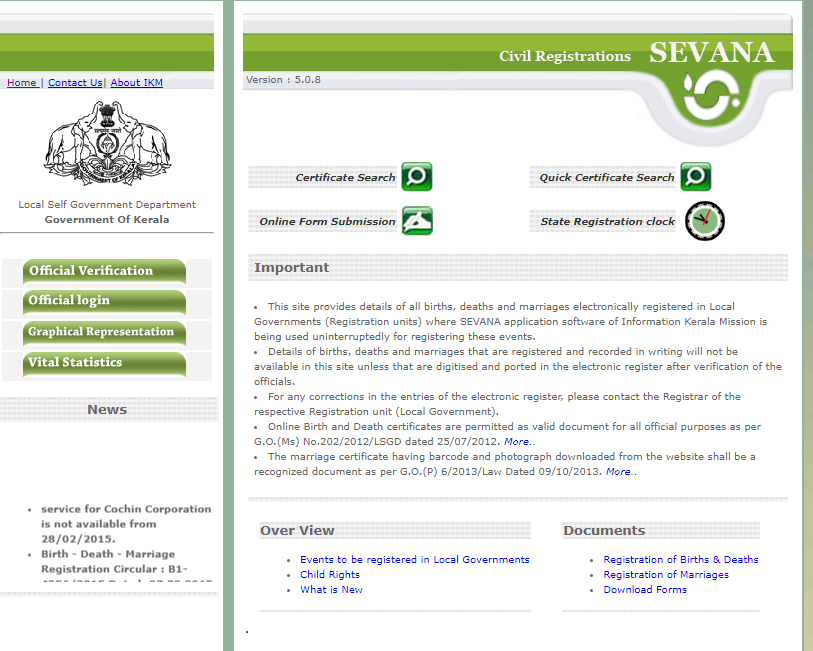The height and width of the screenshot is (651, 813).
Task: Click the State Registration clock label
Action: pyautogui.click(x=608, y=221)
